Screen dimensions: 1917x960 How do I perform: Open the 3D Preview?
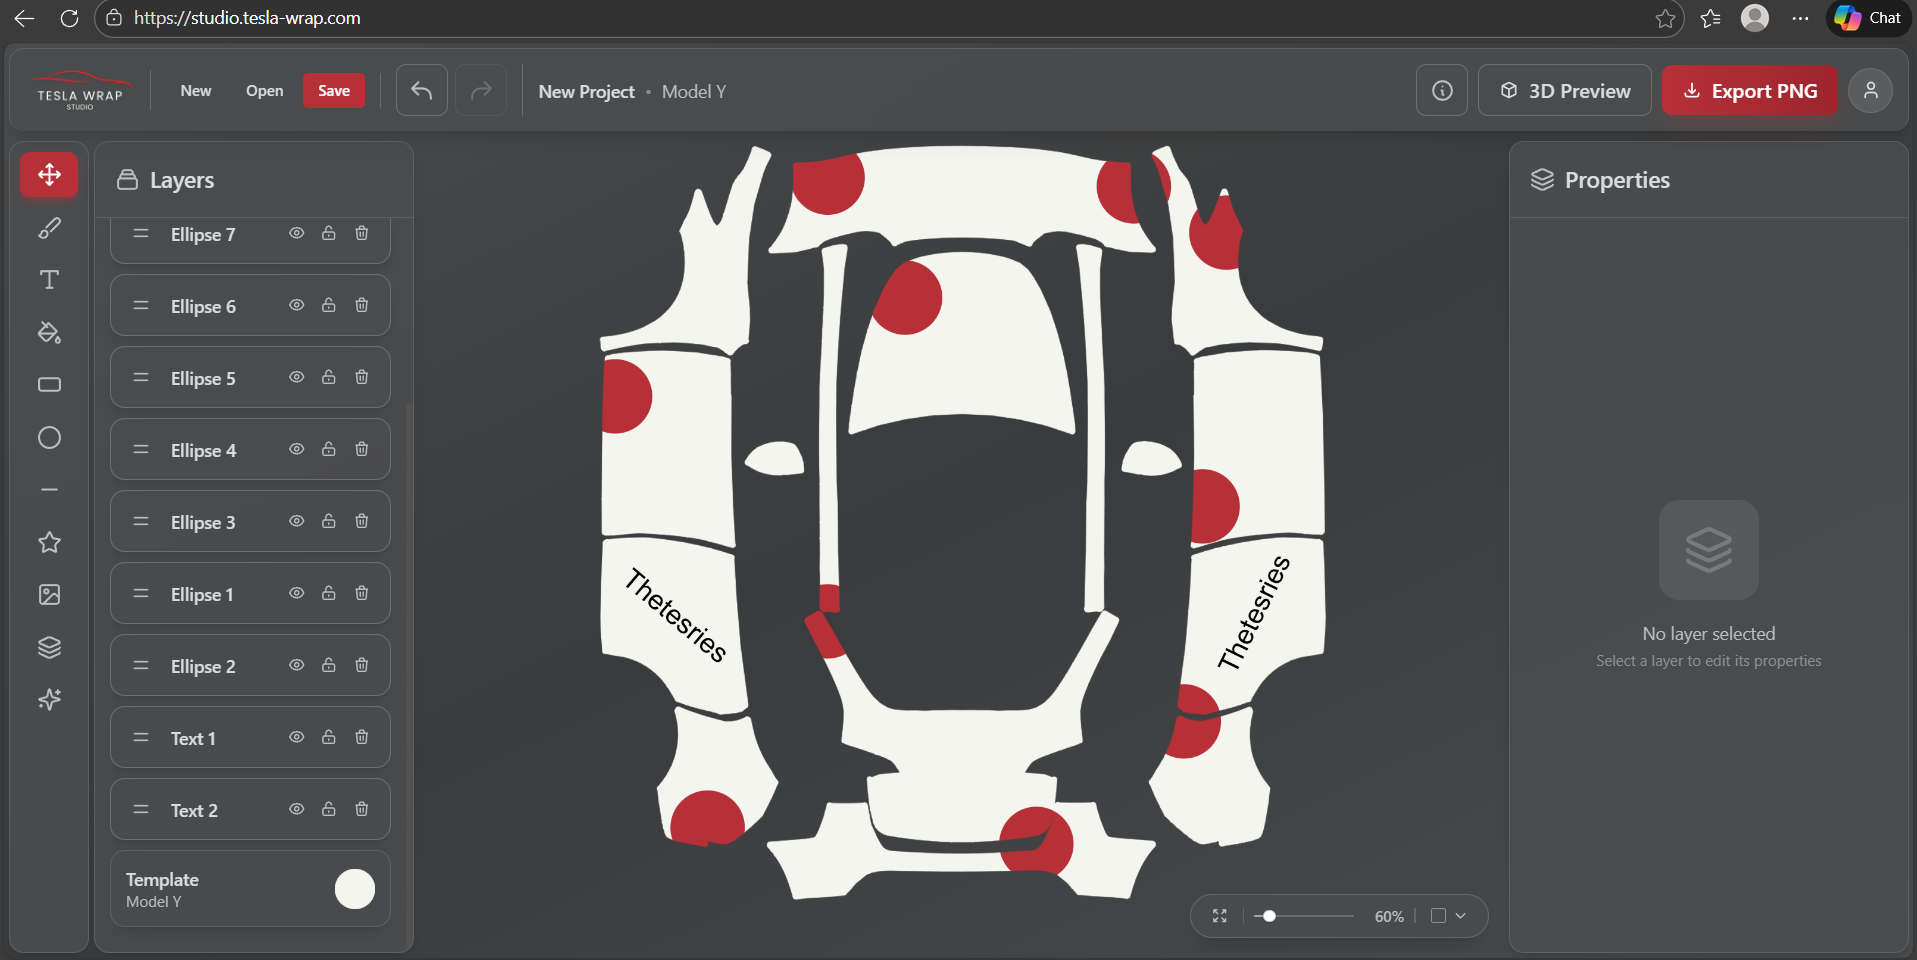(x=1565, y=91)
